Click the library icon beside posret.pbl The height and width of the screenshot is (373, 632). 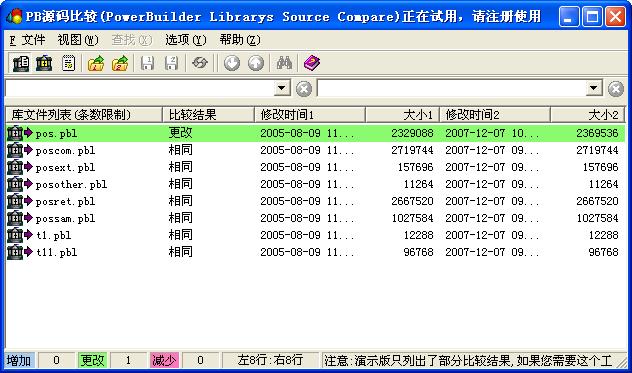(15, 201)
